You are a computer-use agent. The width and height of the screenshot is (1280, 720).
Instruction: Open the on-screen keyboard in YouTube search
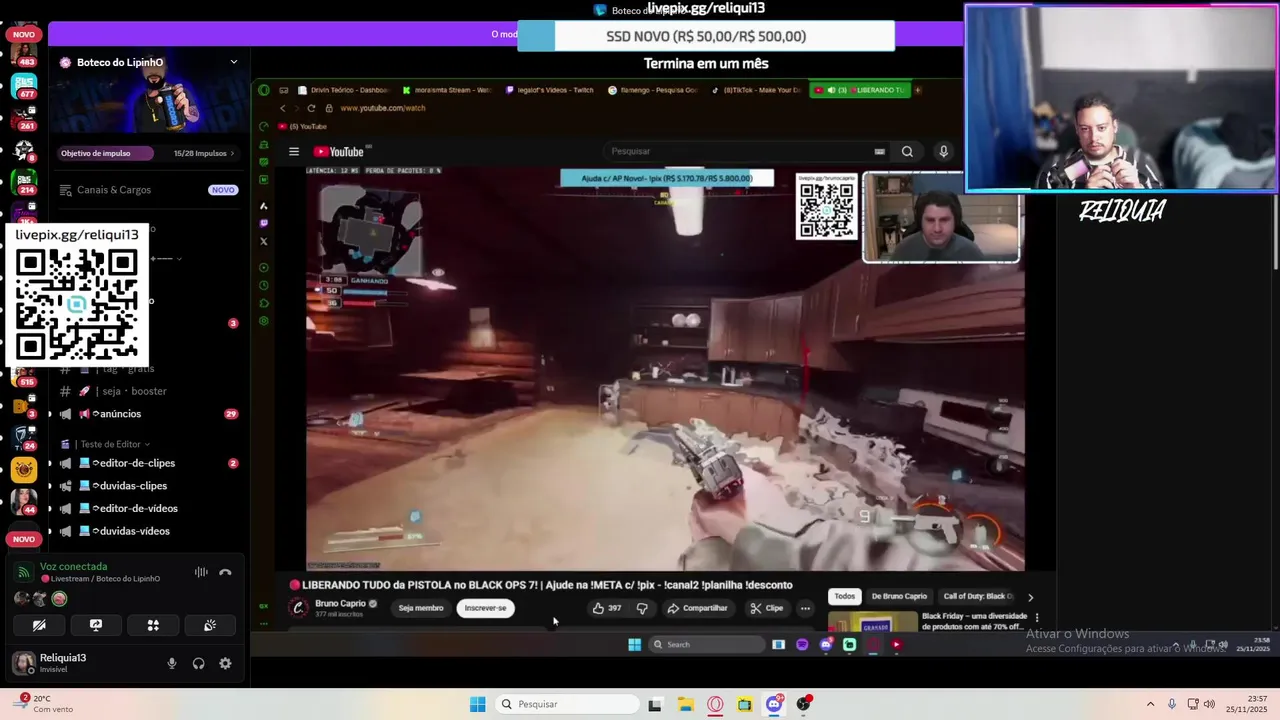click(x=879, y=152)
